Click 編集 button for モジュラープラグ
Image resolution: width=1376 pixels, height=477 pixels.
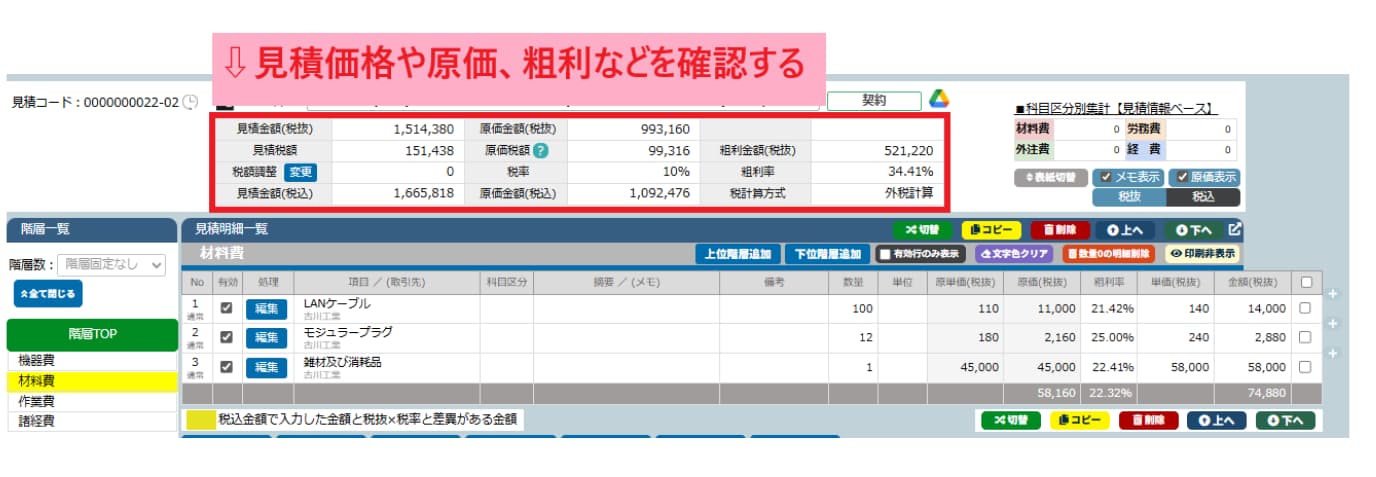click(x=265, y=338)
